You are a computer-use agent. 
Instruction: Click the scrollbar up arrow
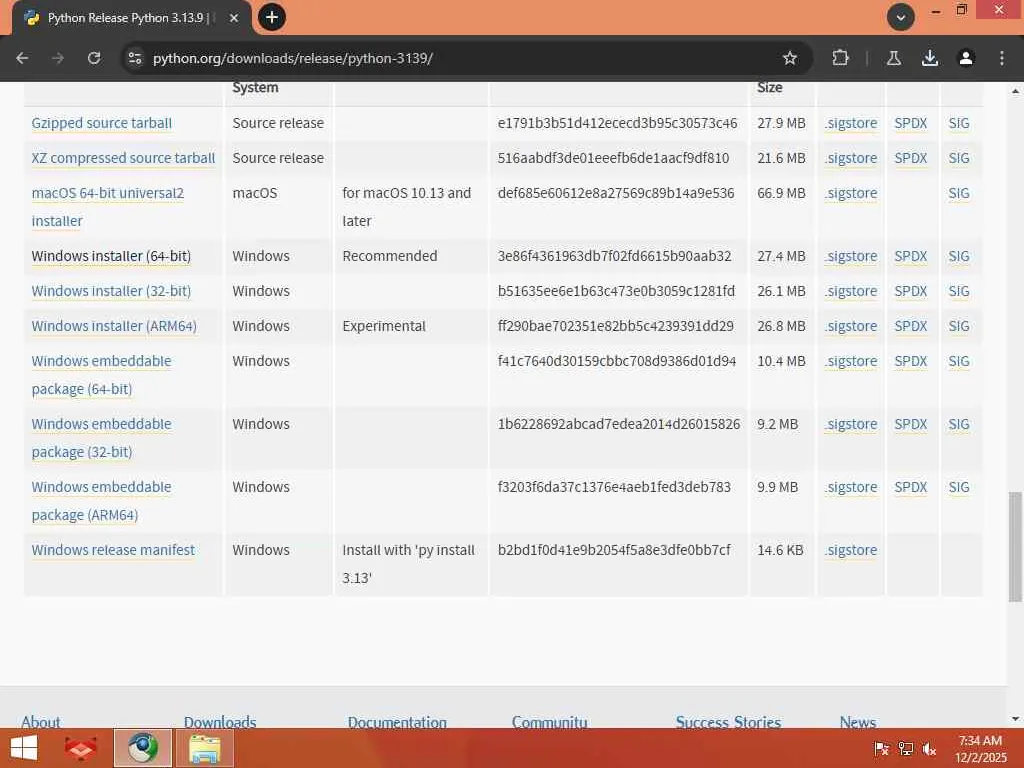pos(1016,91)
